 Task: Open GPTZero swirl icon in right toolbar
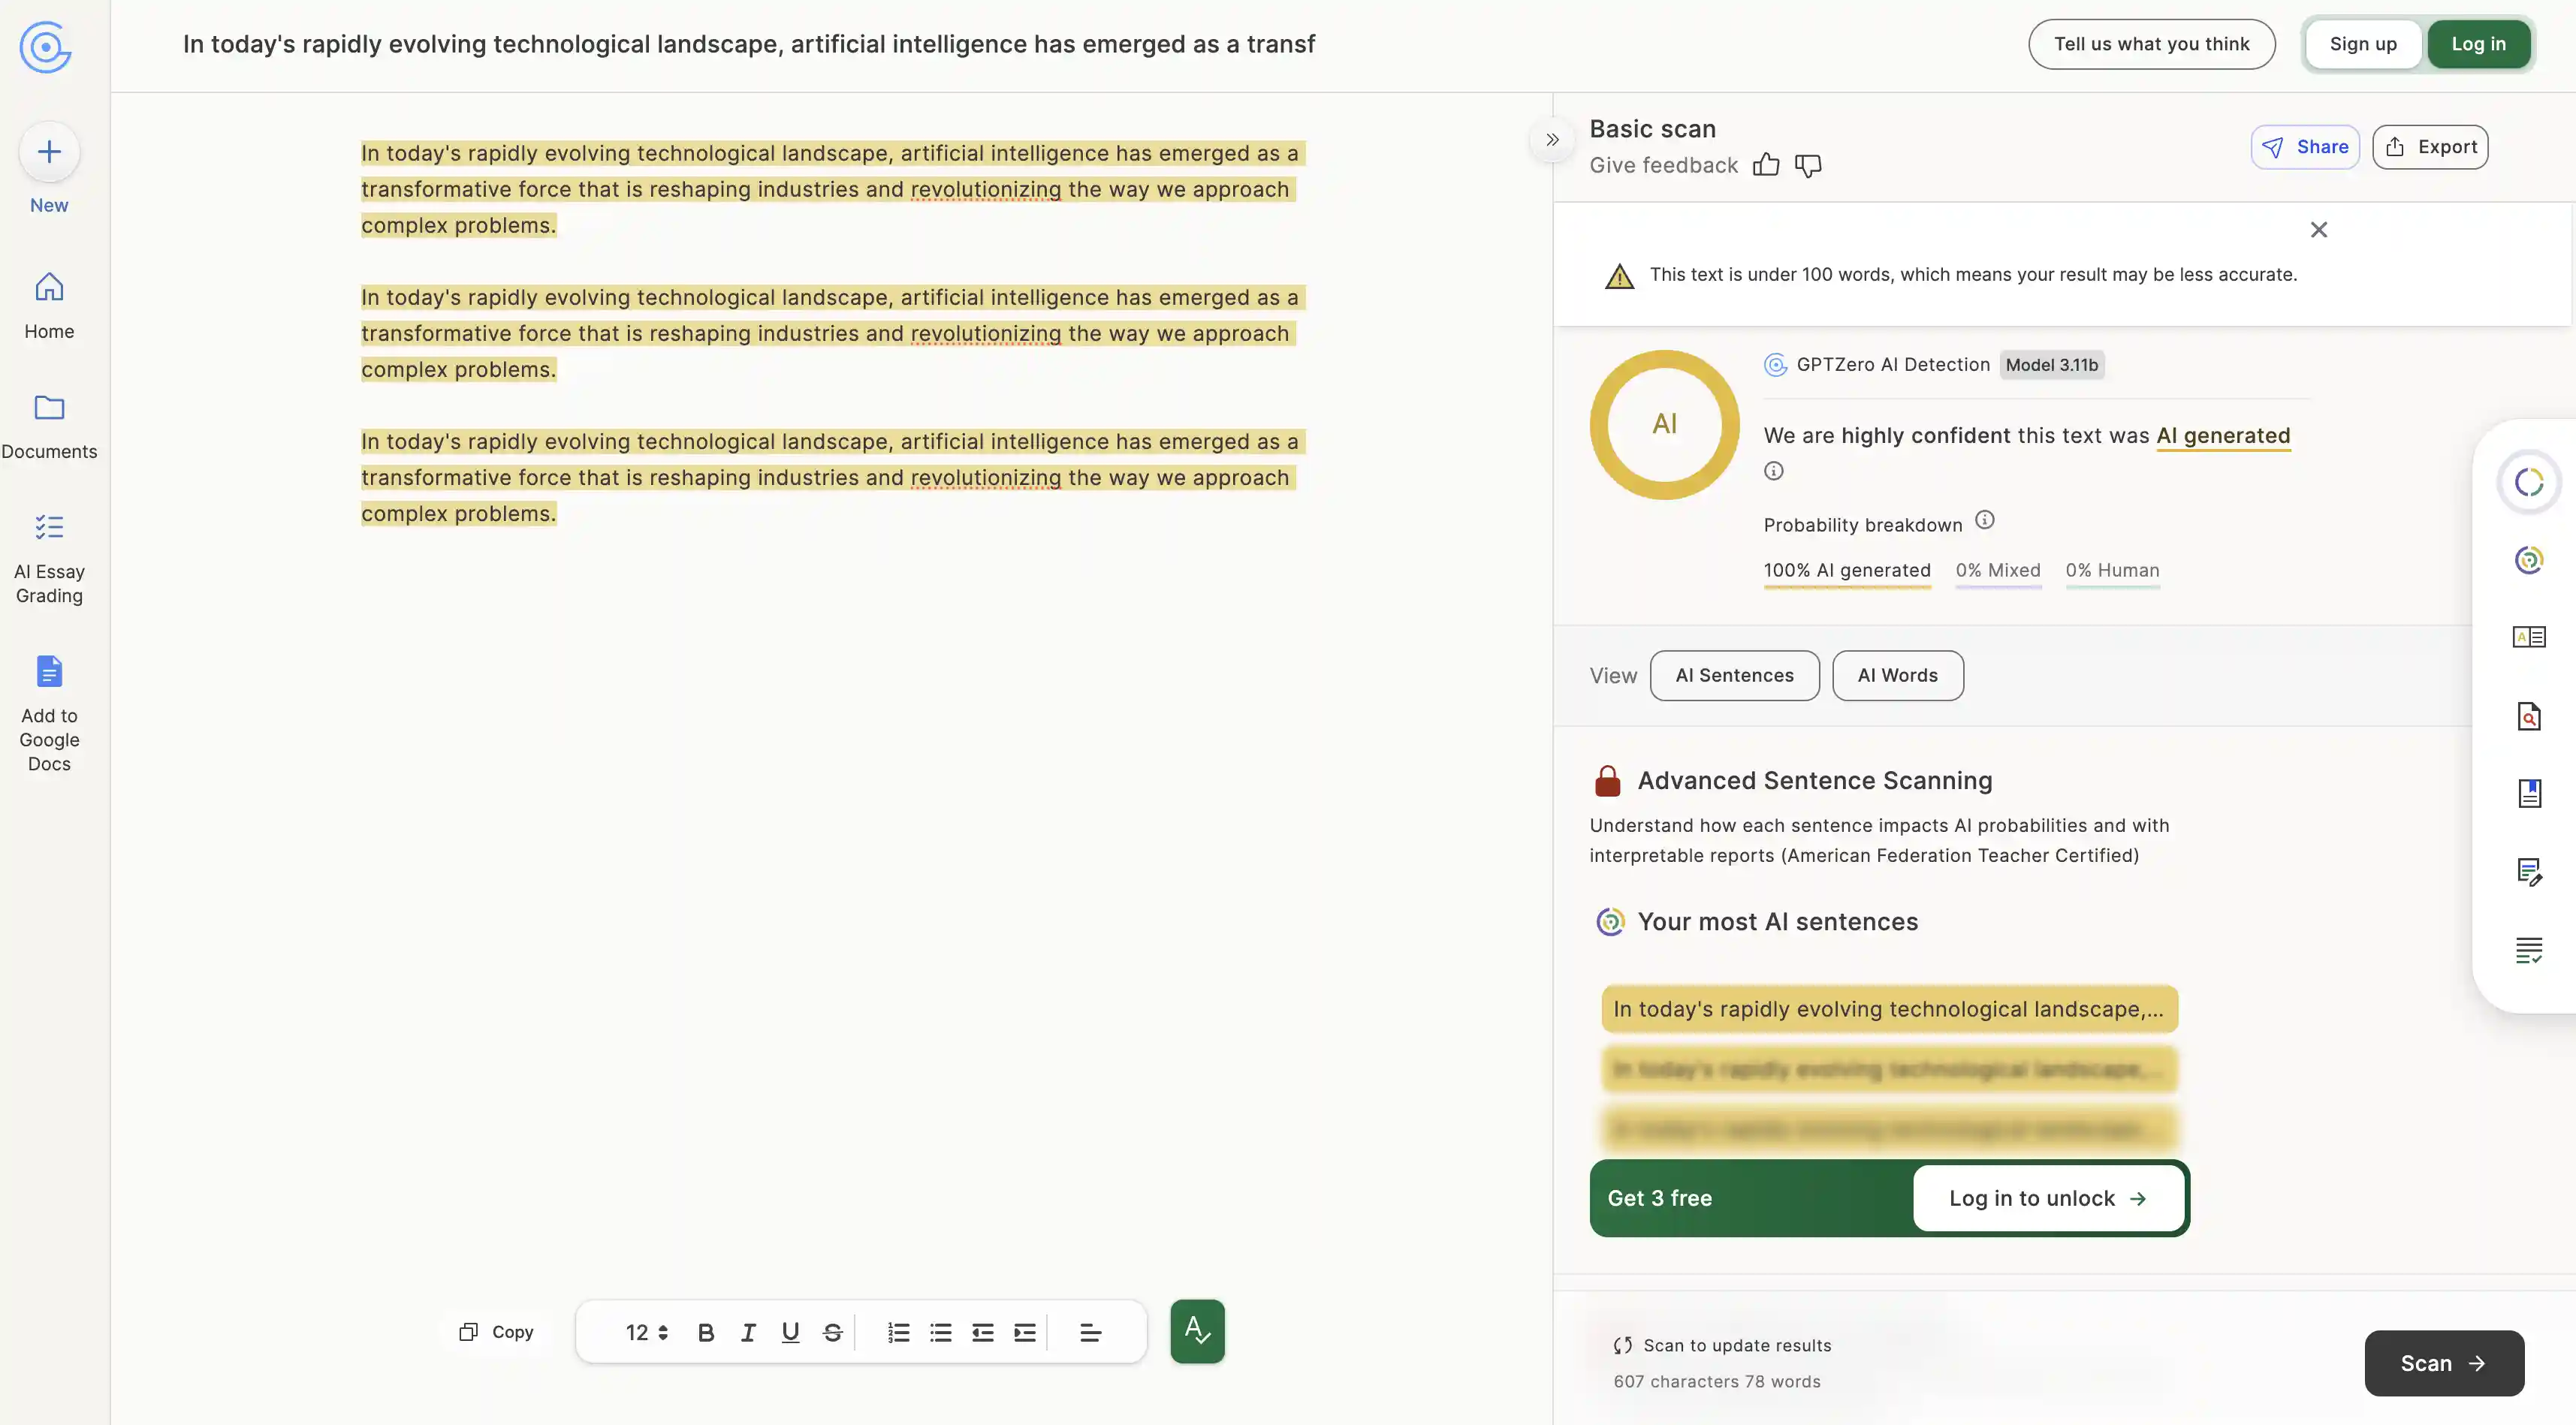[x=2528, y=560]
